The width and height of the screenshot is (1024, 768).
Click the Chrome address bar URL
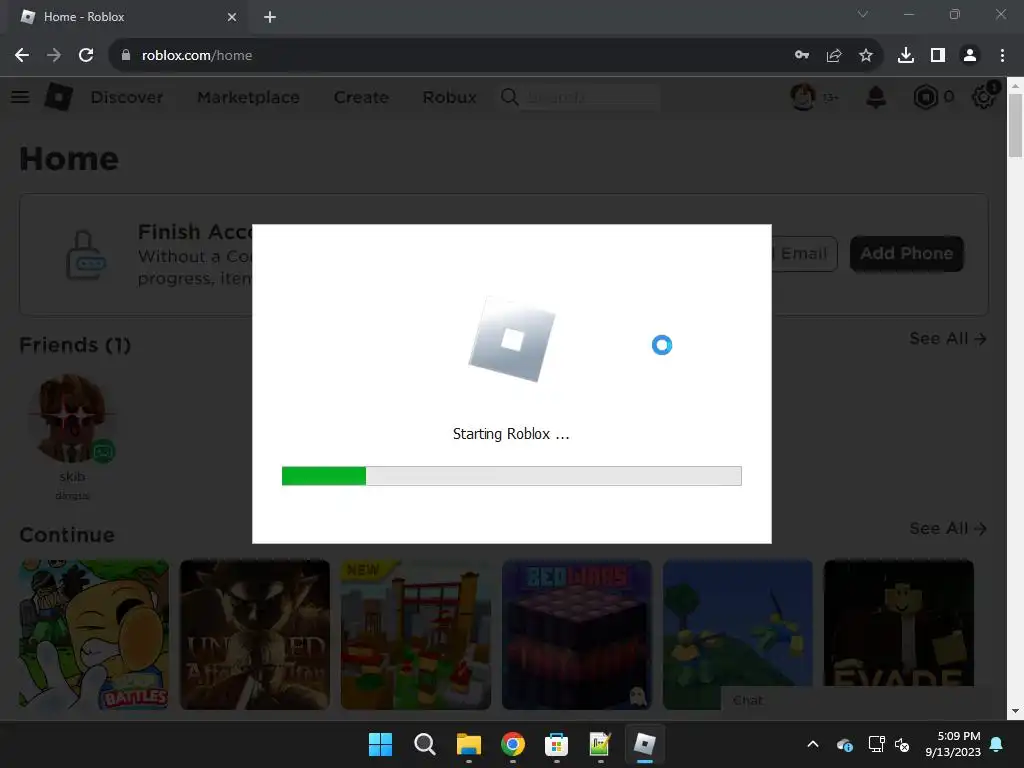tap(197, 56)
